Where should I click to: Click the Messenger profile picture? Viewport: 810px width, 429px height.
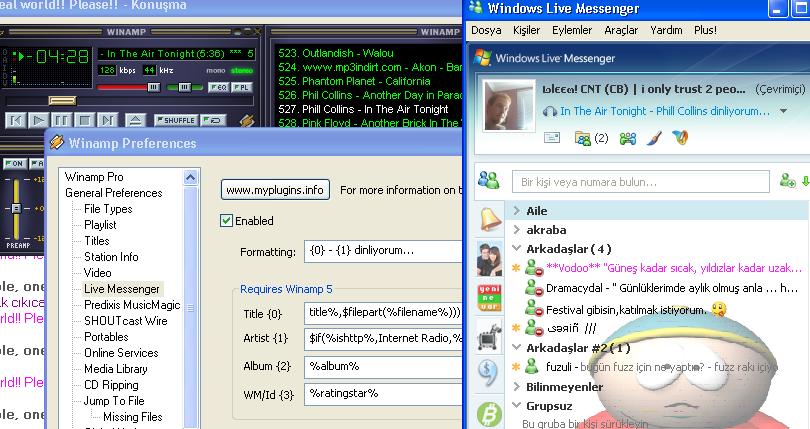(509, 106)
